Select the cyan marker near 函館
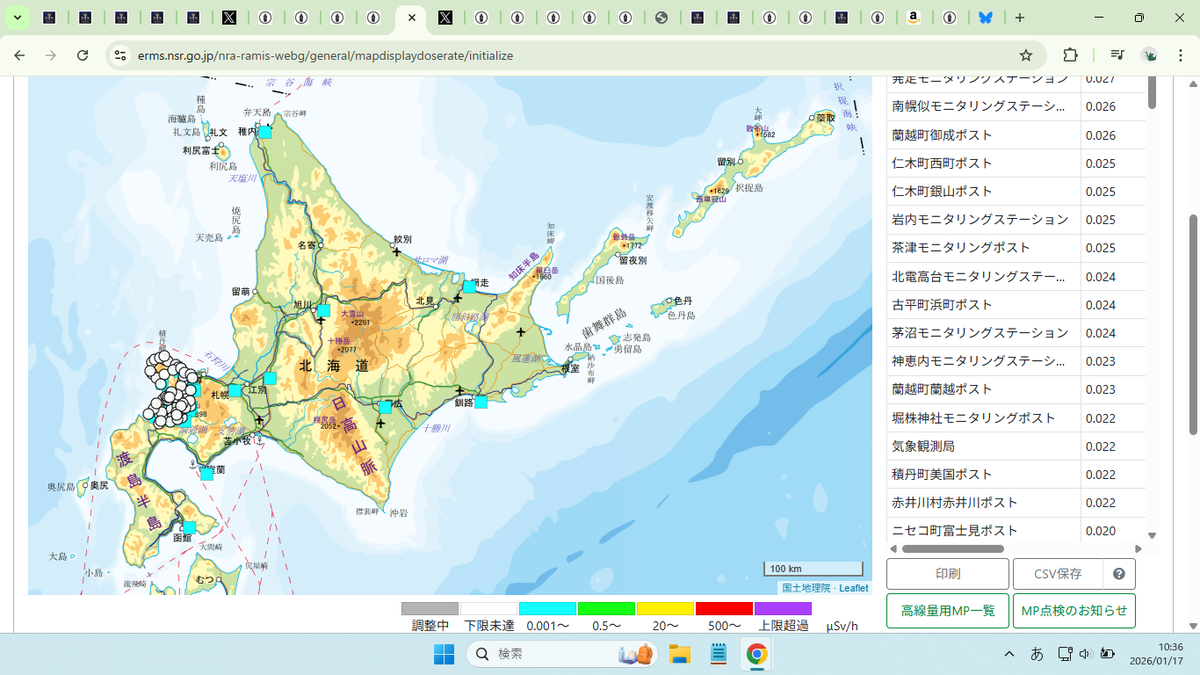 click(x=189, y=527)
